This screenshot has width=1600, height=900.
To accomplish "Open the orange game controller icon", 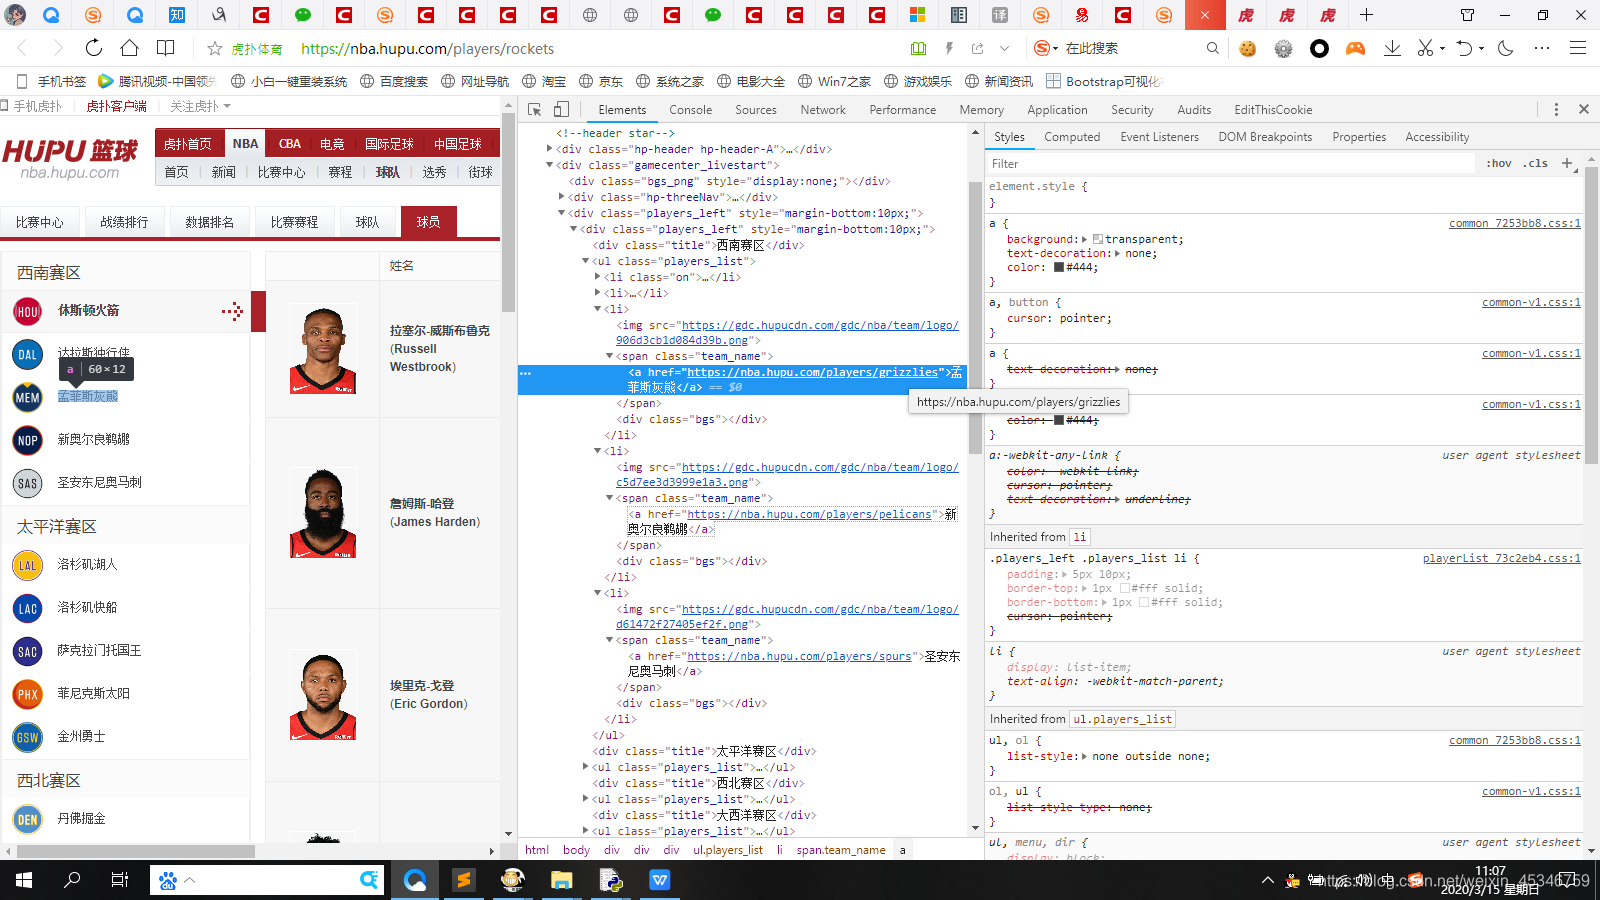I will tap(1355, 48).
